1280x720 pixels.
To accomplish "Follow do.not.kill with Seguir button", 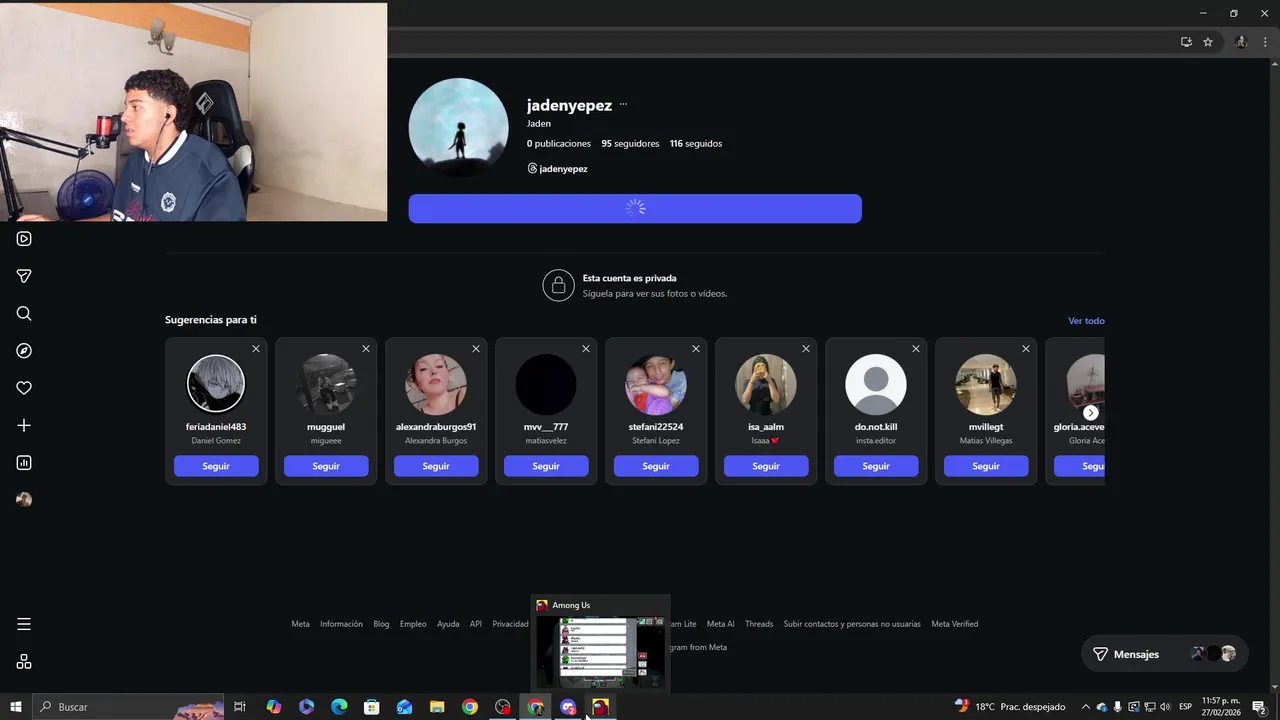I will (876, 466).
